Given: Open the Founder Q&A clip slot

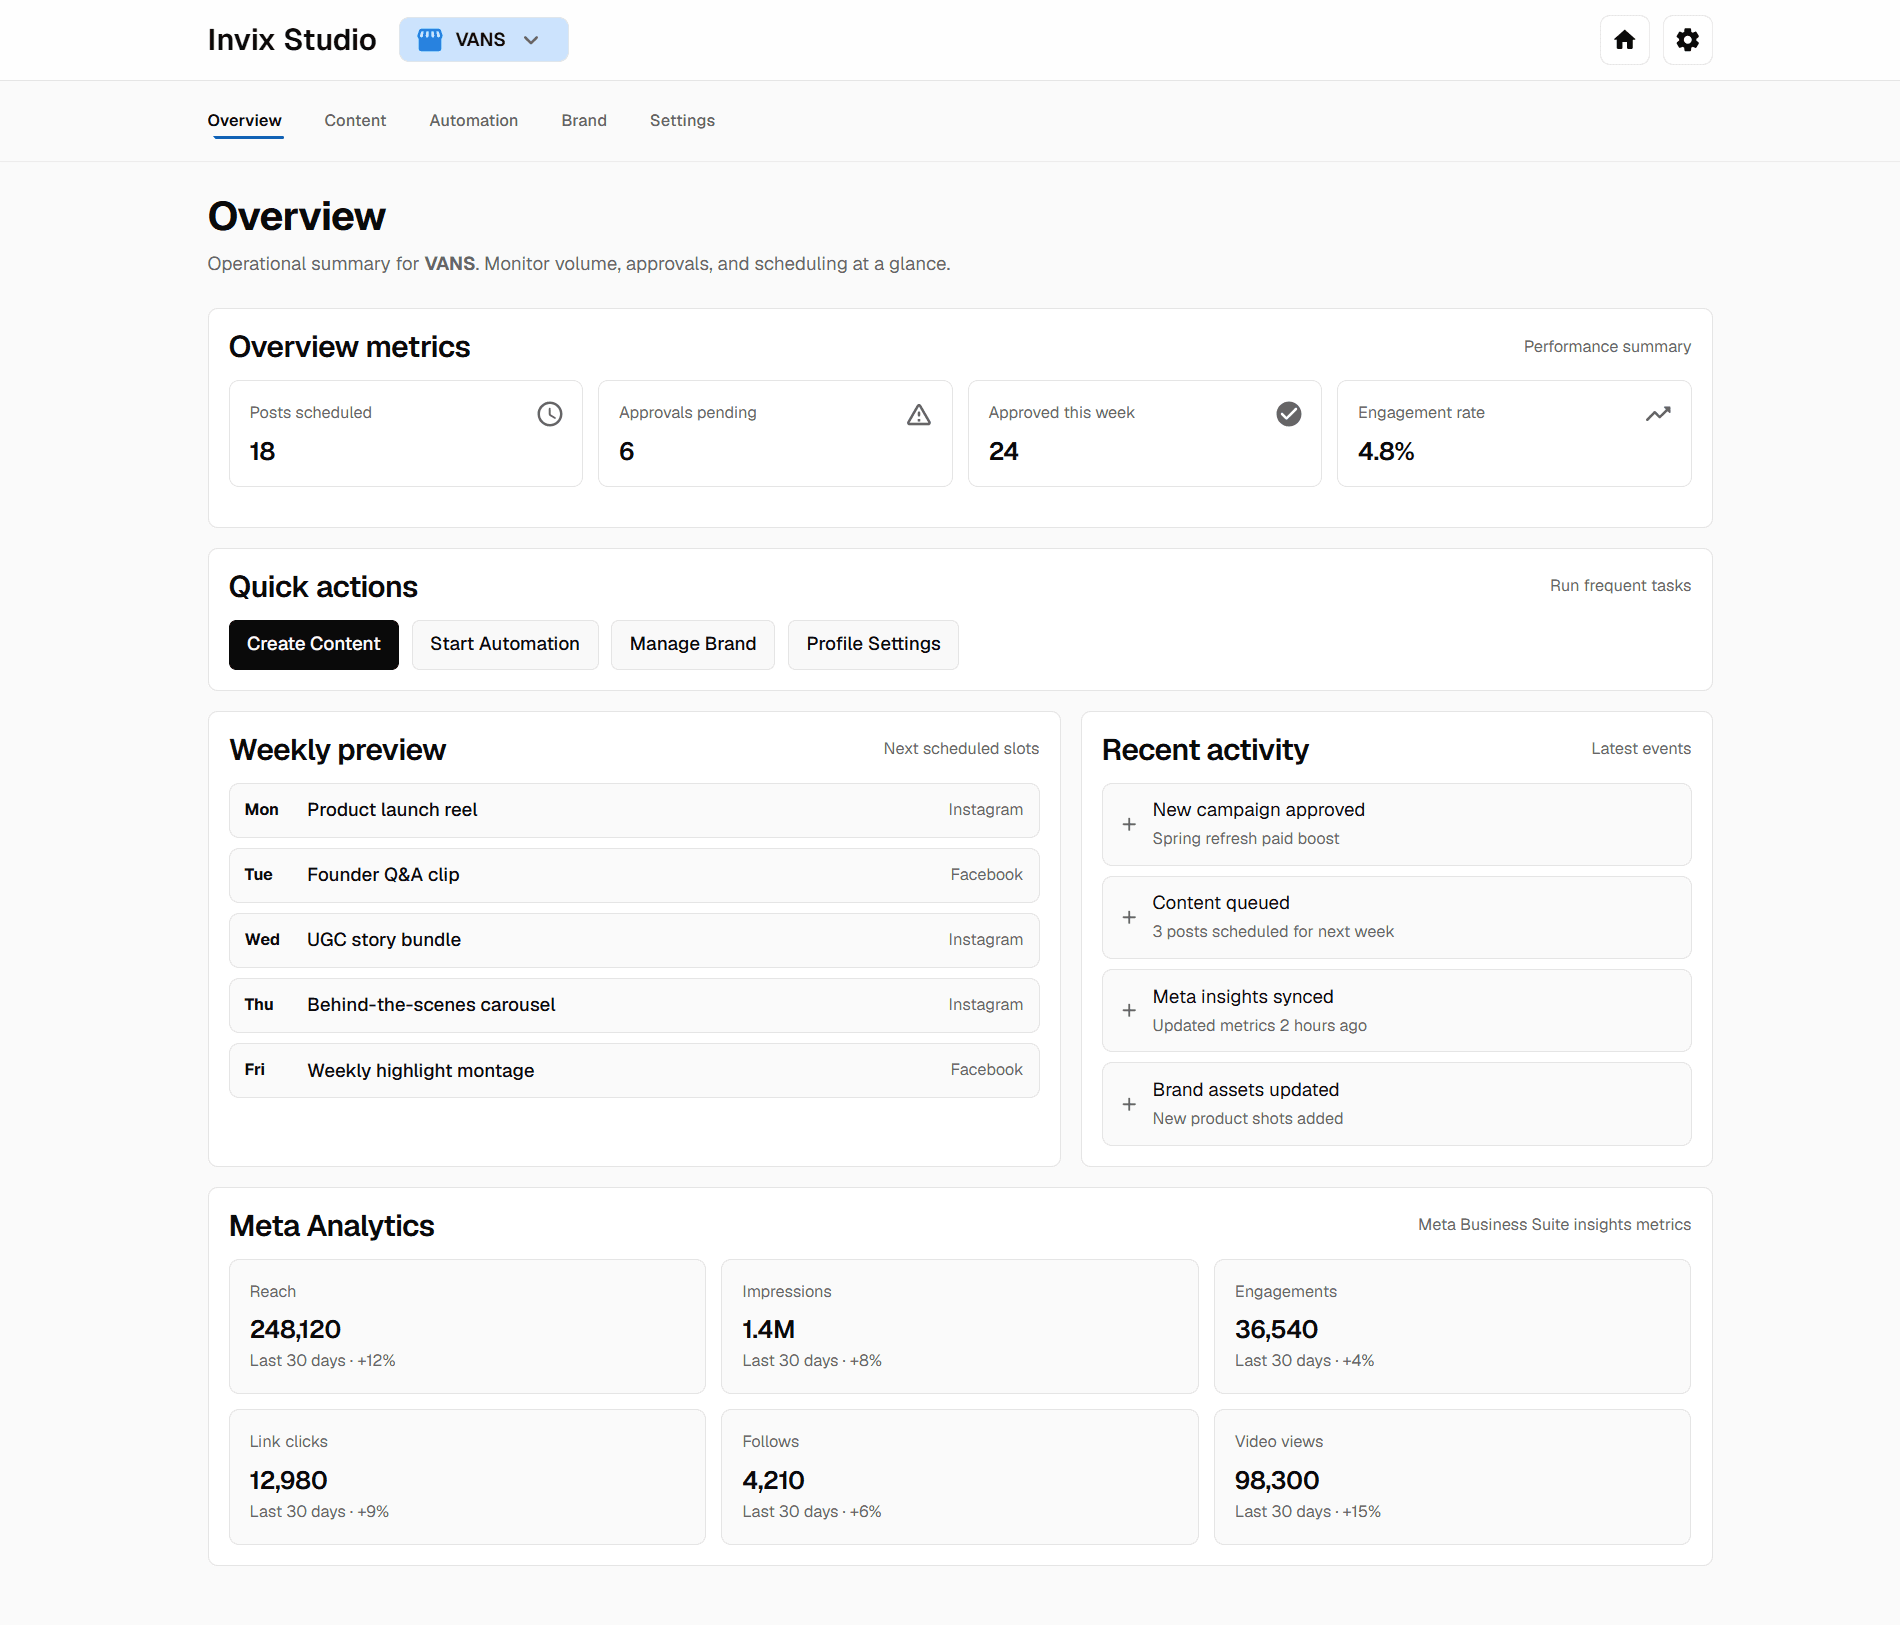Looking at the screenshot, I should coord(634,875).
